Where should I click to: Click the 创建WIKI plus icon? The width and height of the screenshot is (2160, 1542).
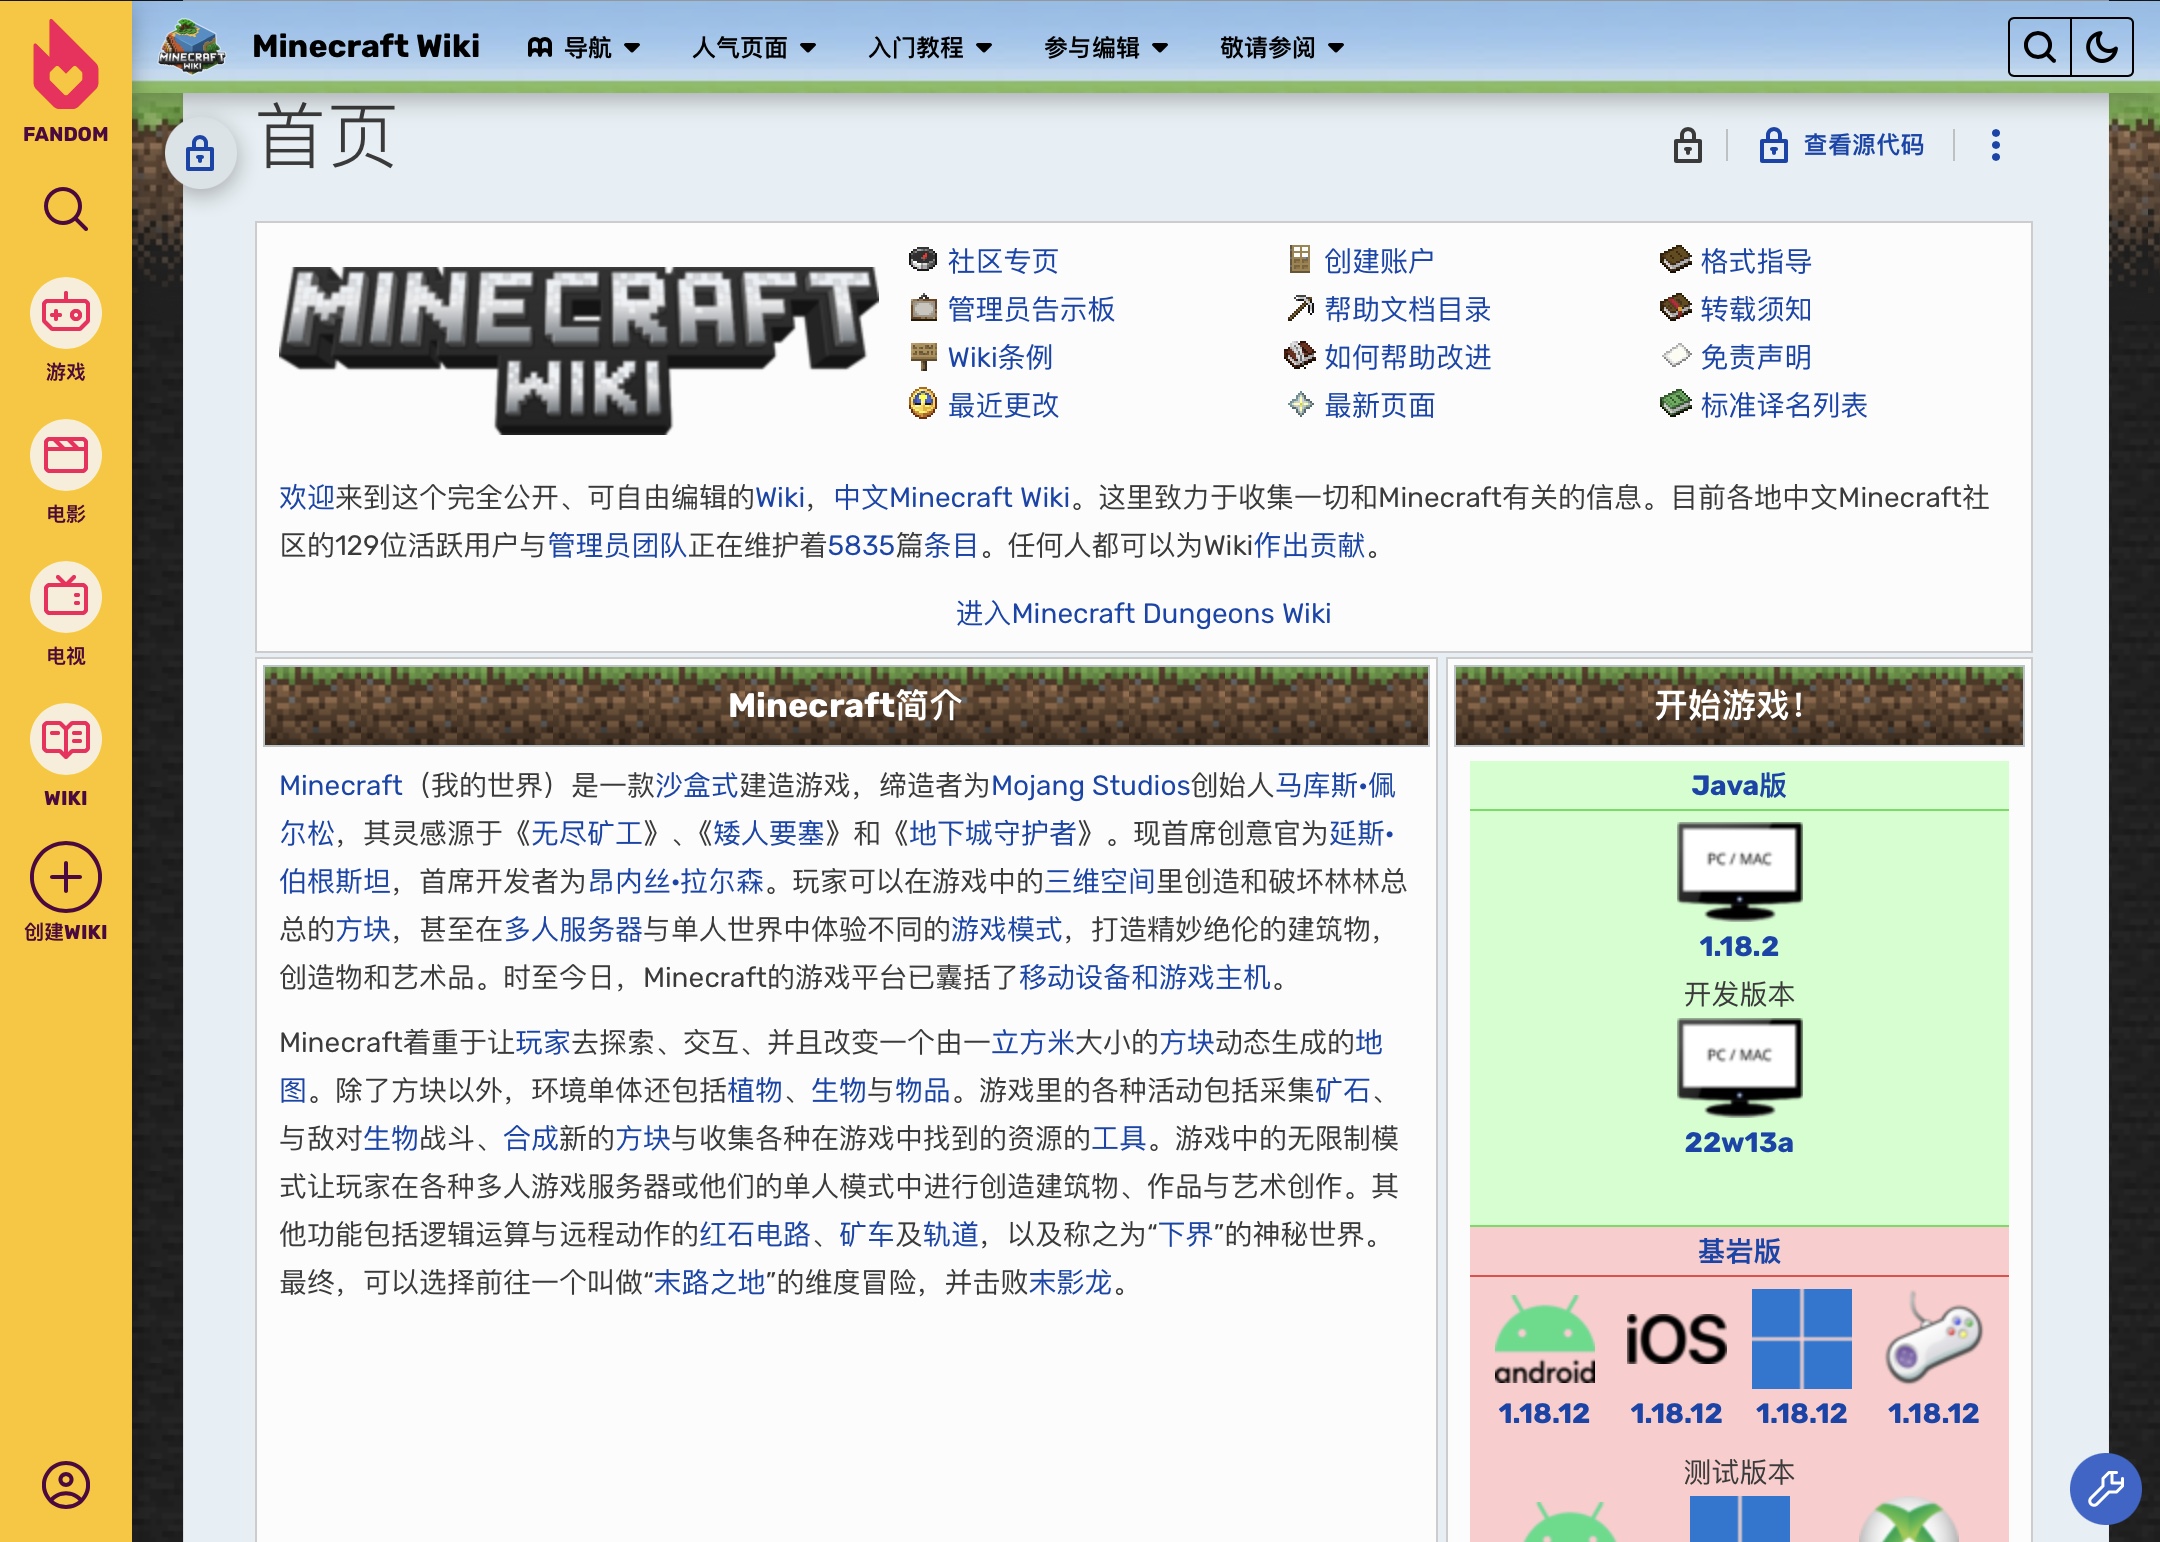pyautogui.click(x=66, y=878)
